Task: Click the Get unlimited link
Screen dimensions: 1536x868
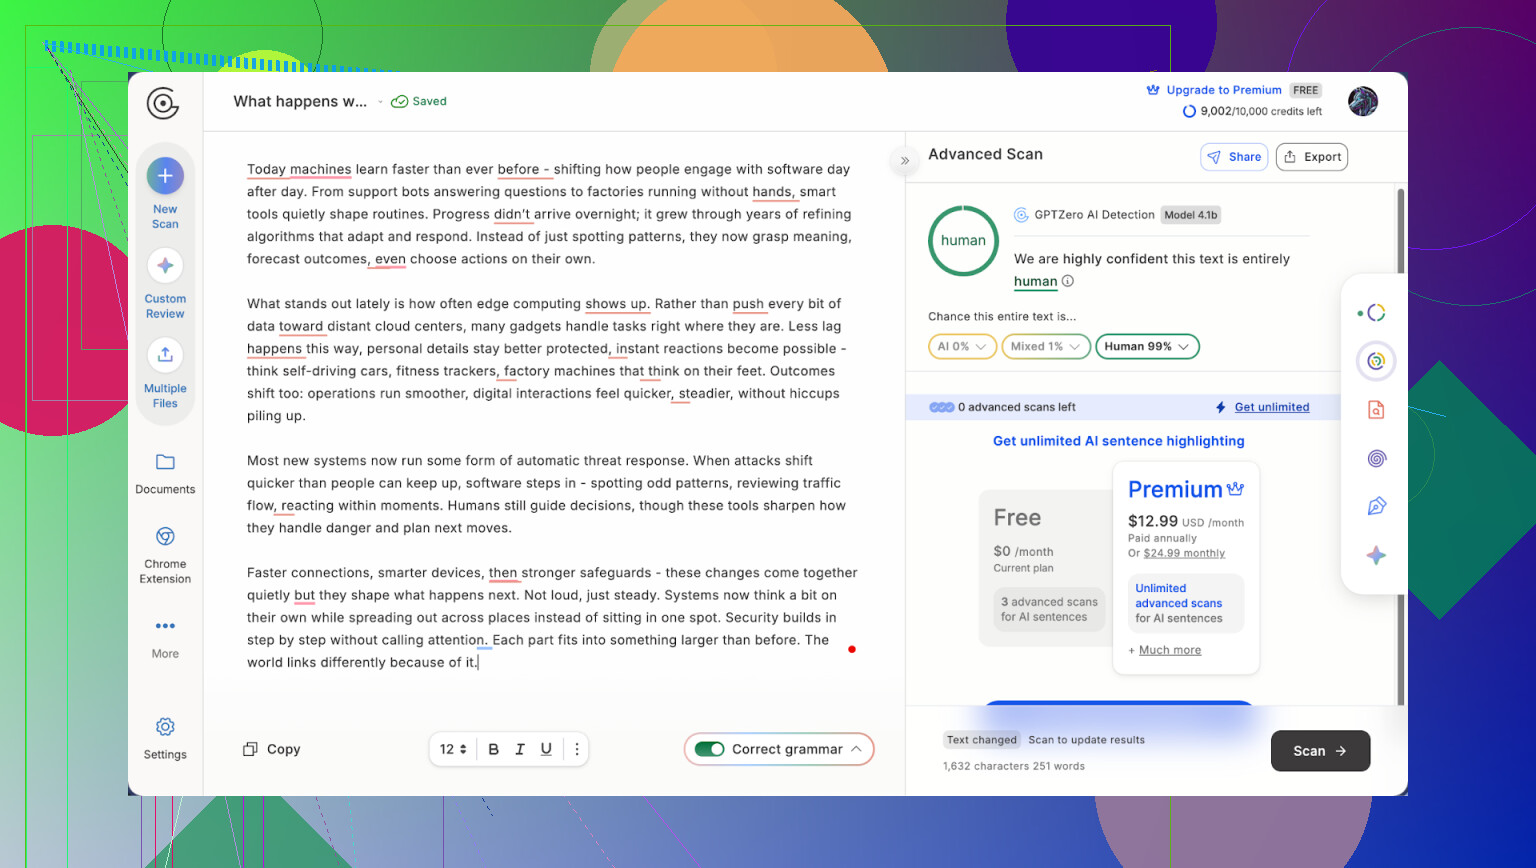Action: [1271, 407]
